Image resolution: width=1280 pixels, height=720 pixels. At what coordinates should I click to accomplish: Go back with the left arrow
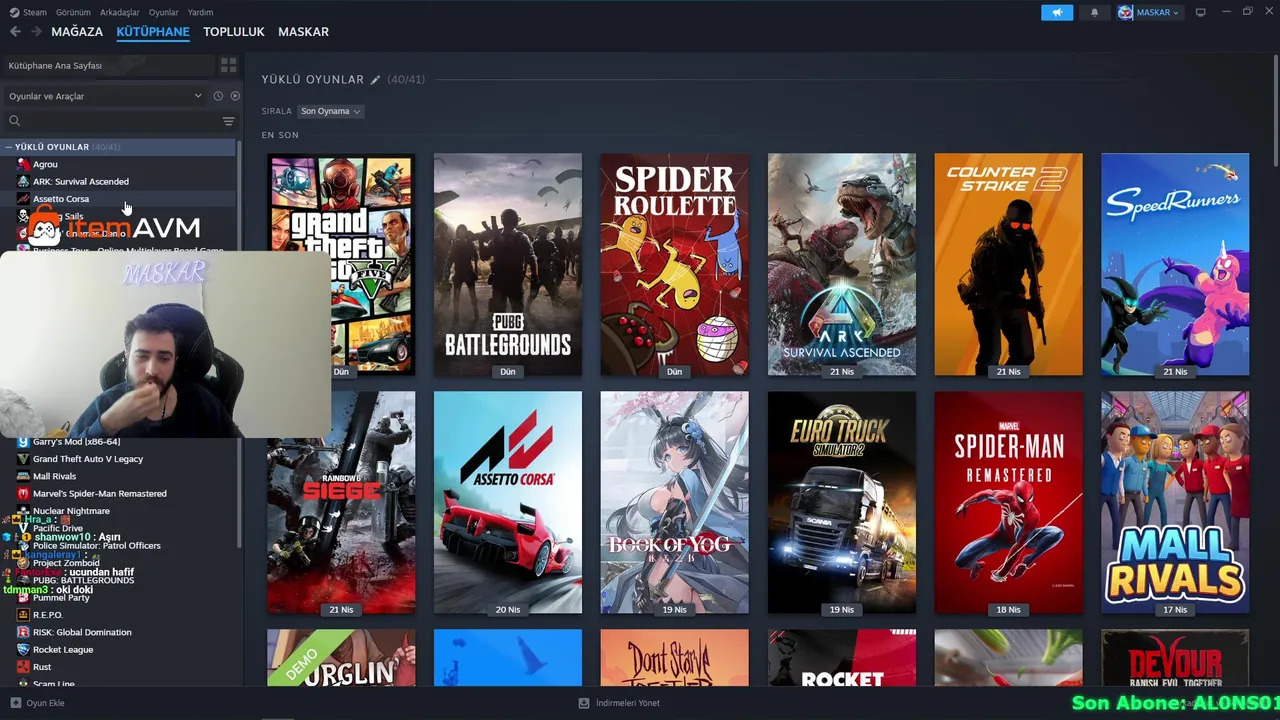pos(15,32)
